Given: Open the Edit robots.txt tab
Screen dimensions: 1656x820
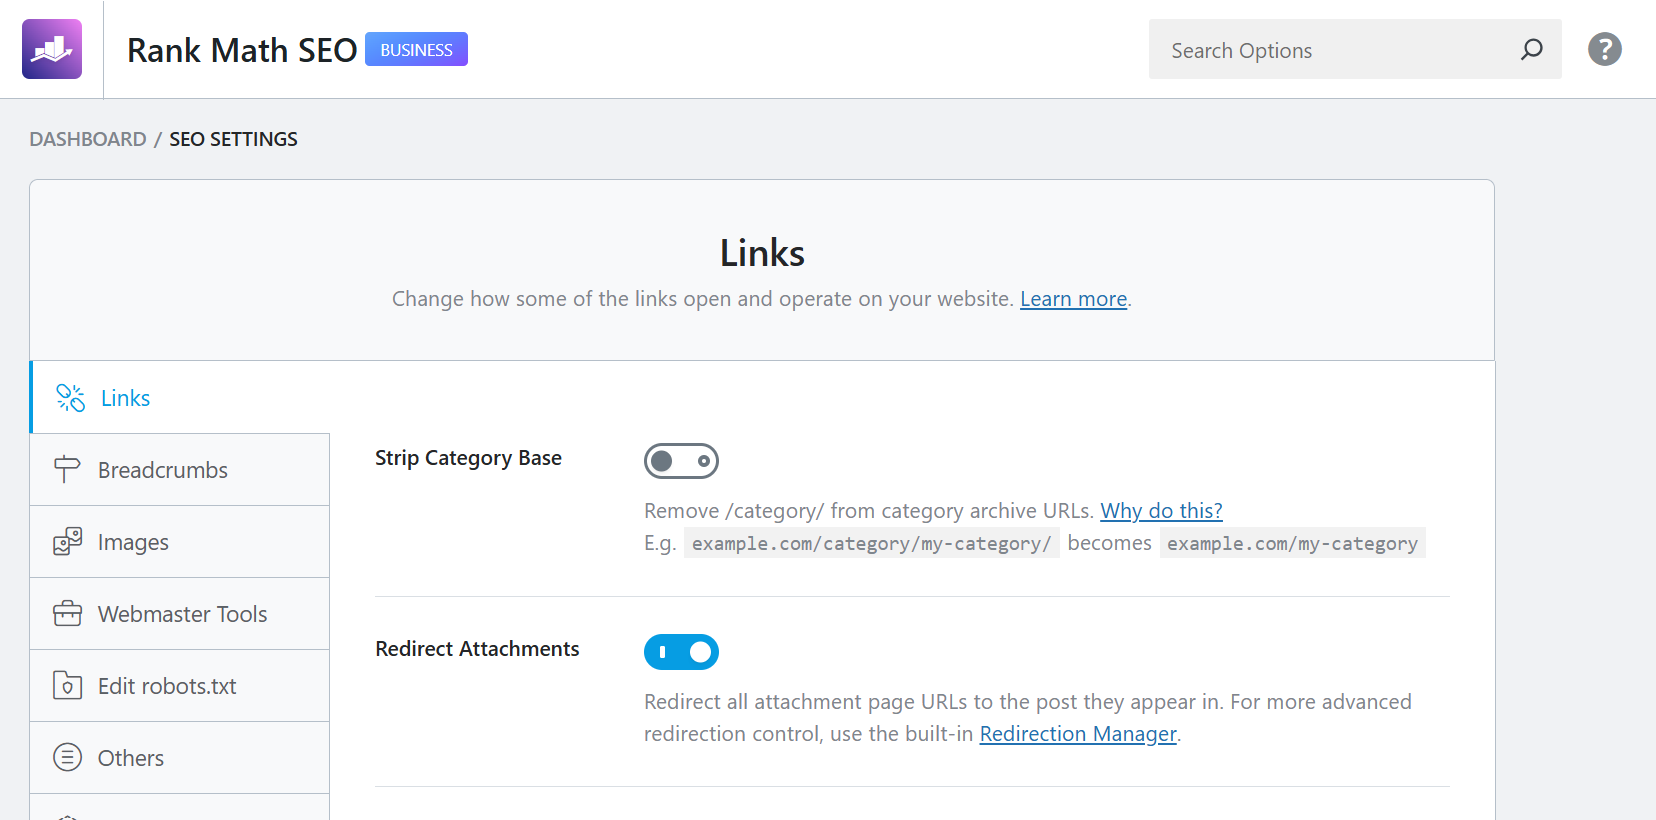Looking at the screenshot, I should click(180, 686).
